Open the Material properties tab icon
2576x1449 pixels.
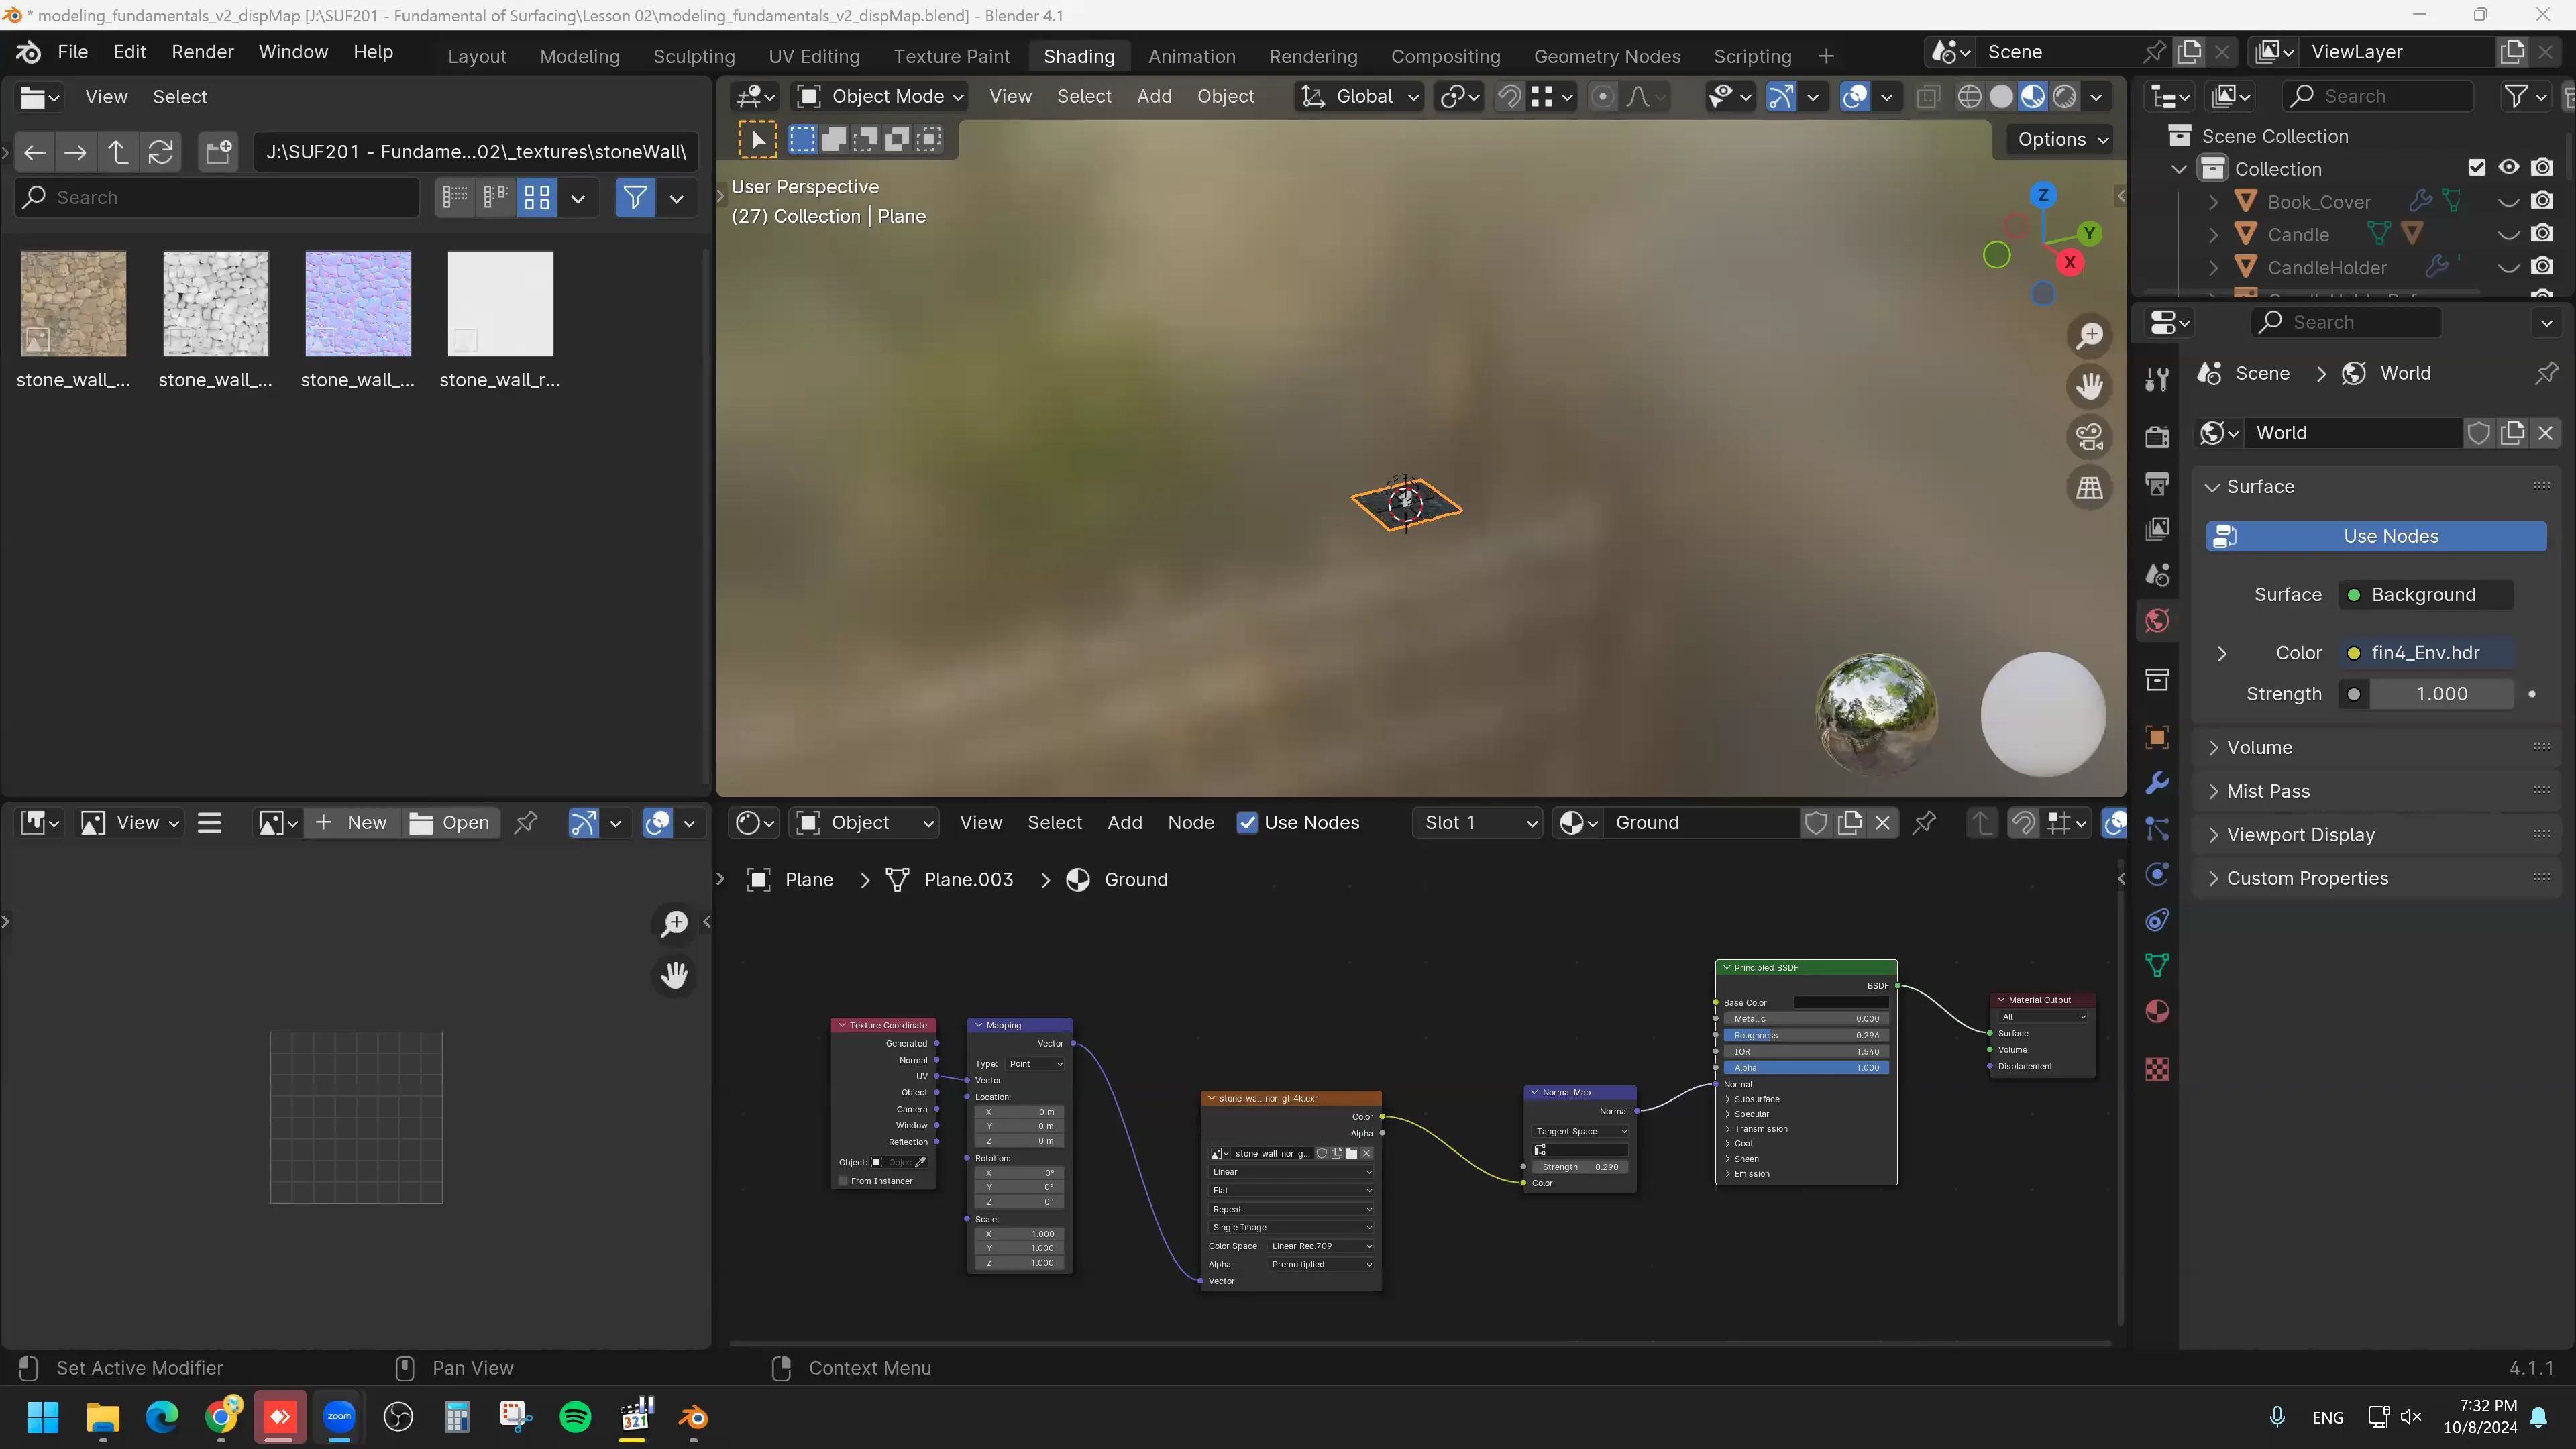[2157, 1011]
